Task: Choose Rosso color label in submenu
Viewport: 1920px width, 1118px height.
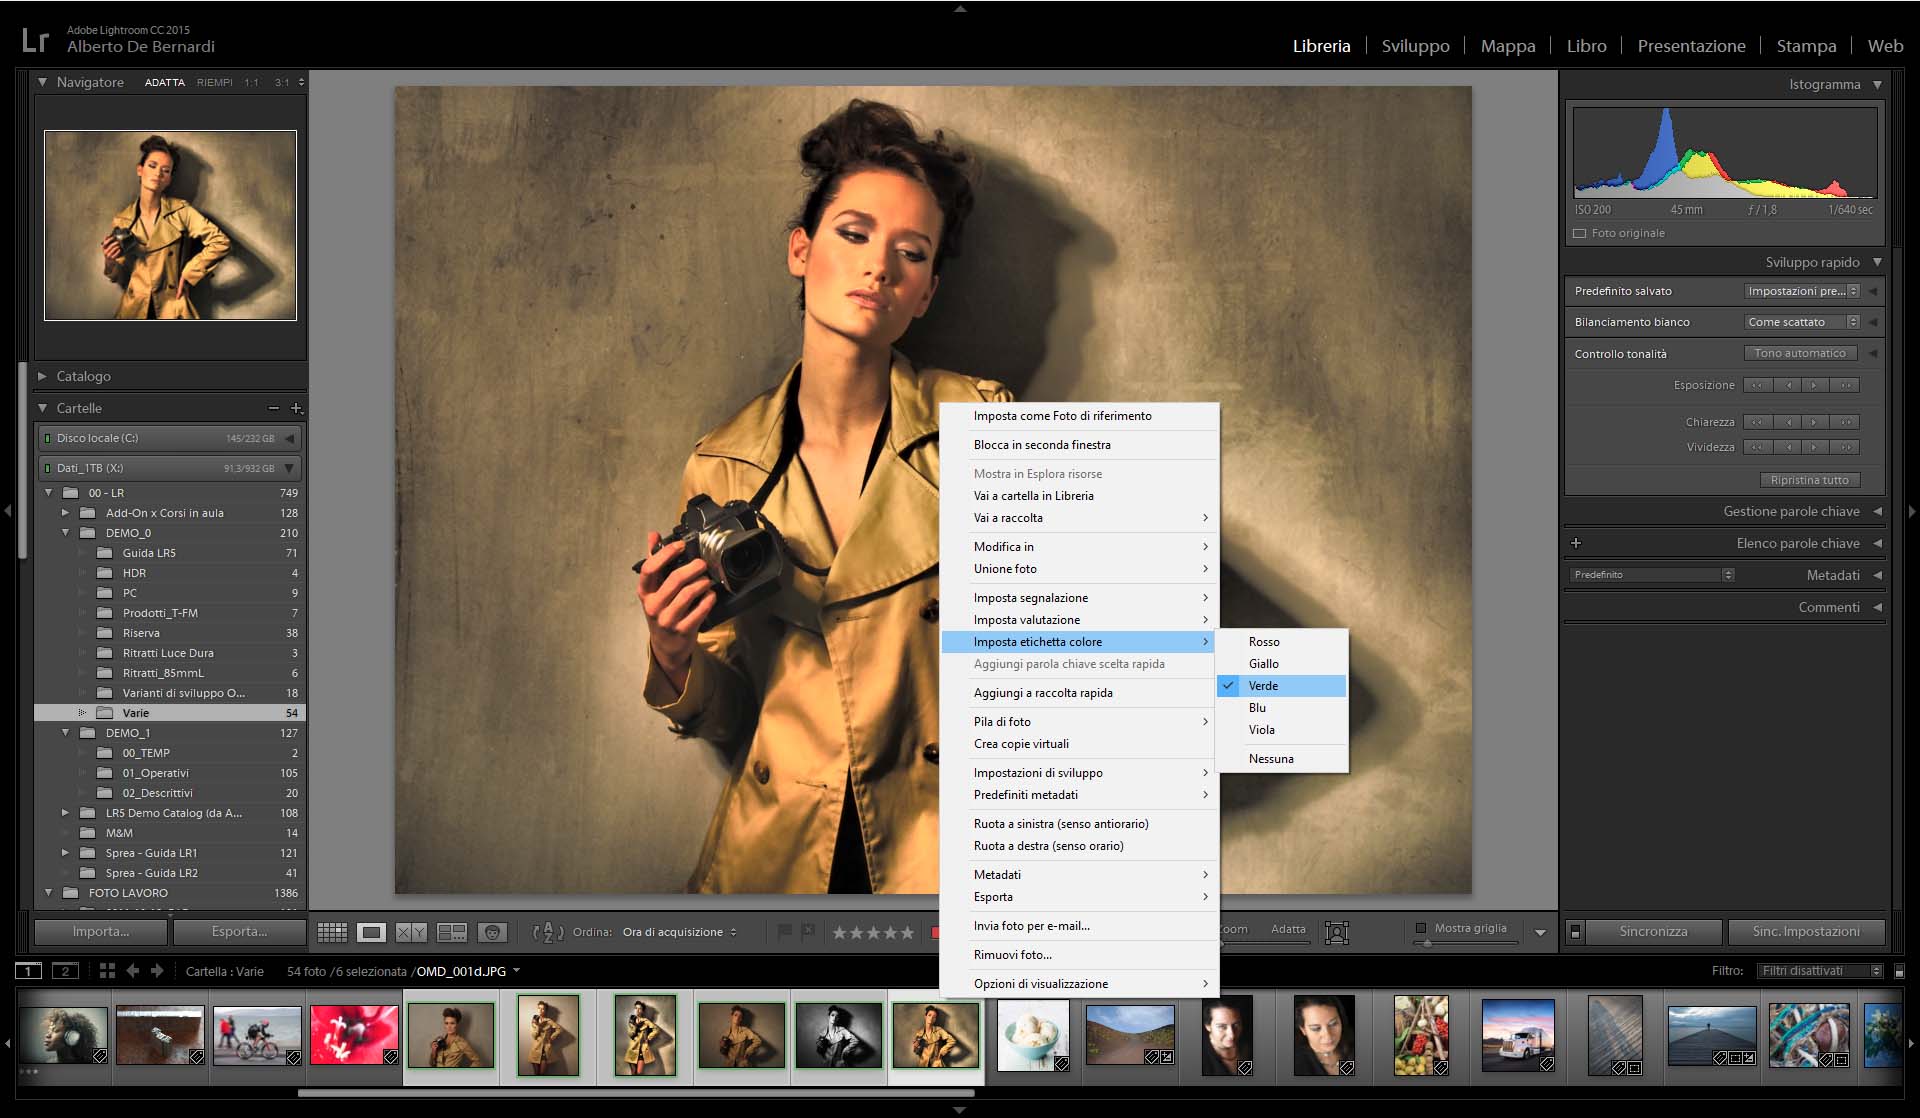Action: 1264,642
